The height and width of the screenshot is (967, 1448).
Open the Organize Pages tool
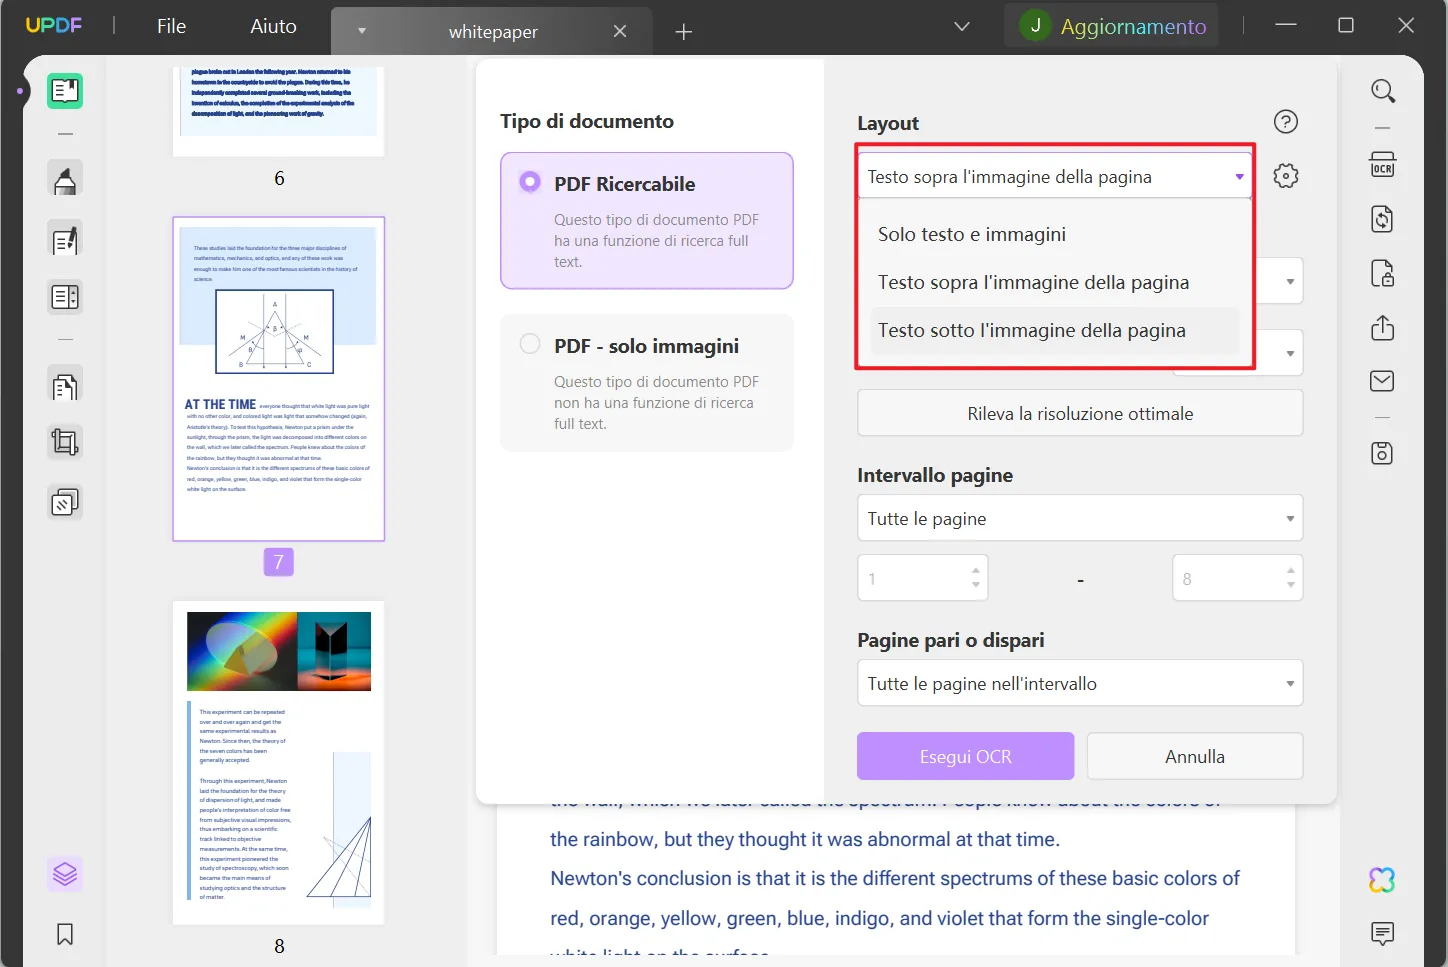coord(64,296)
